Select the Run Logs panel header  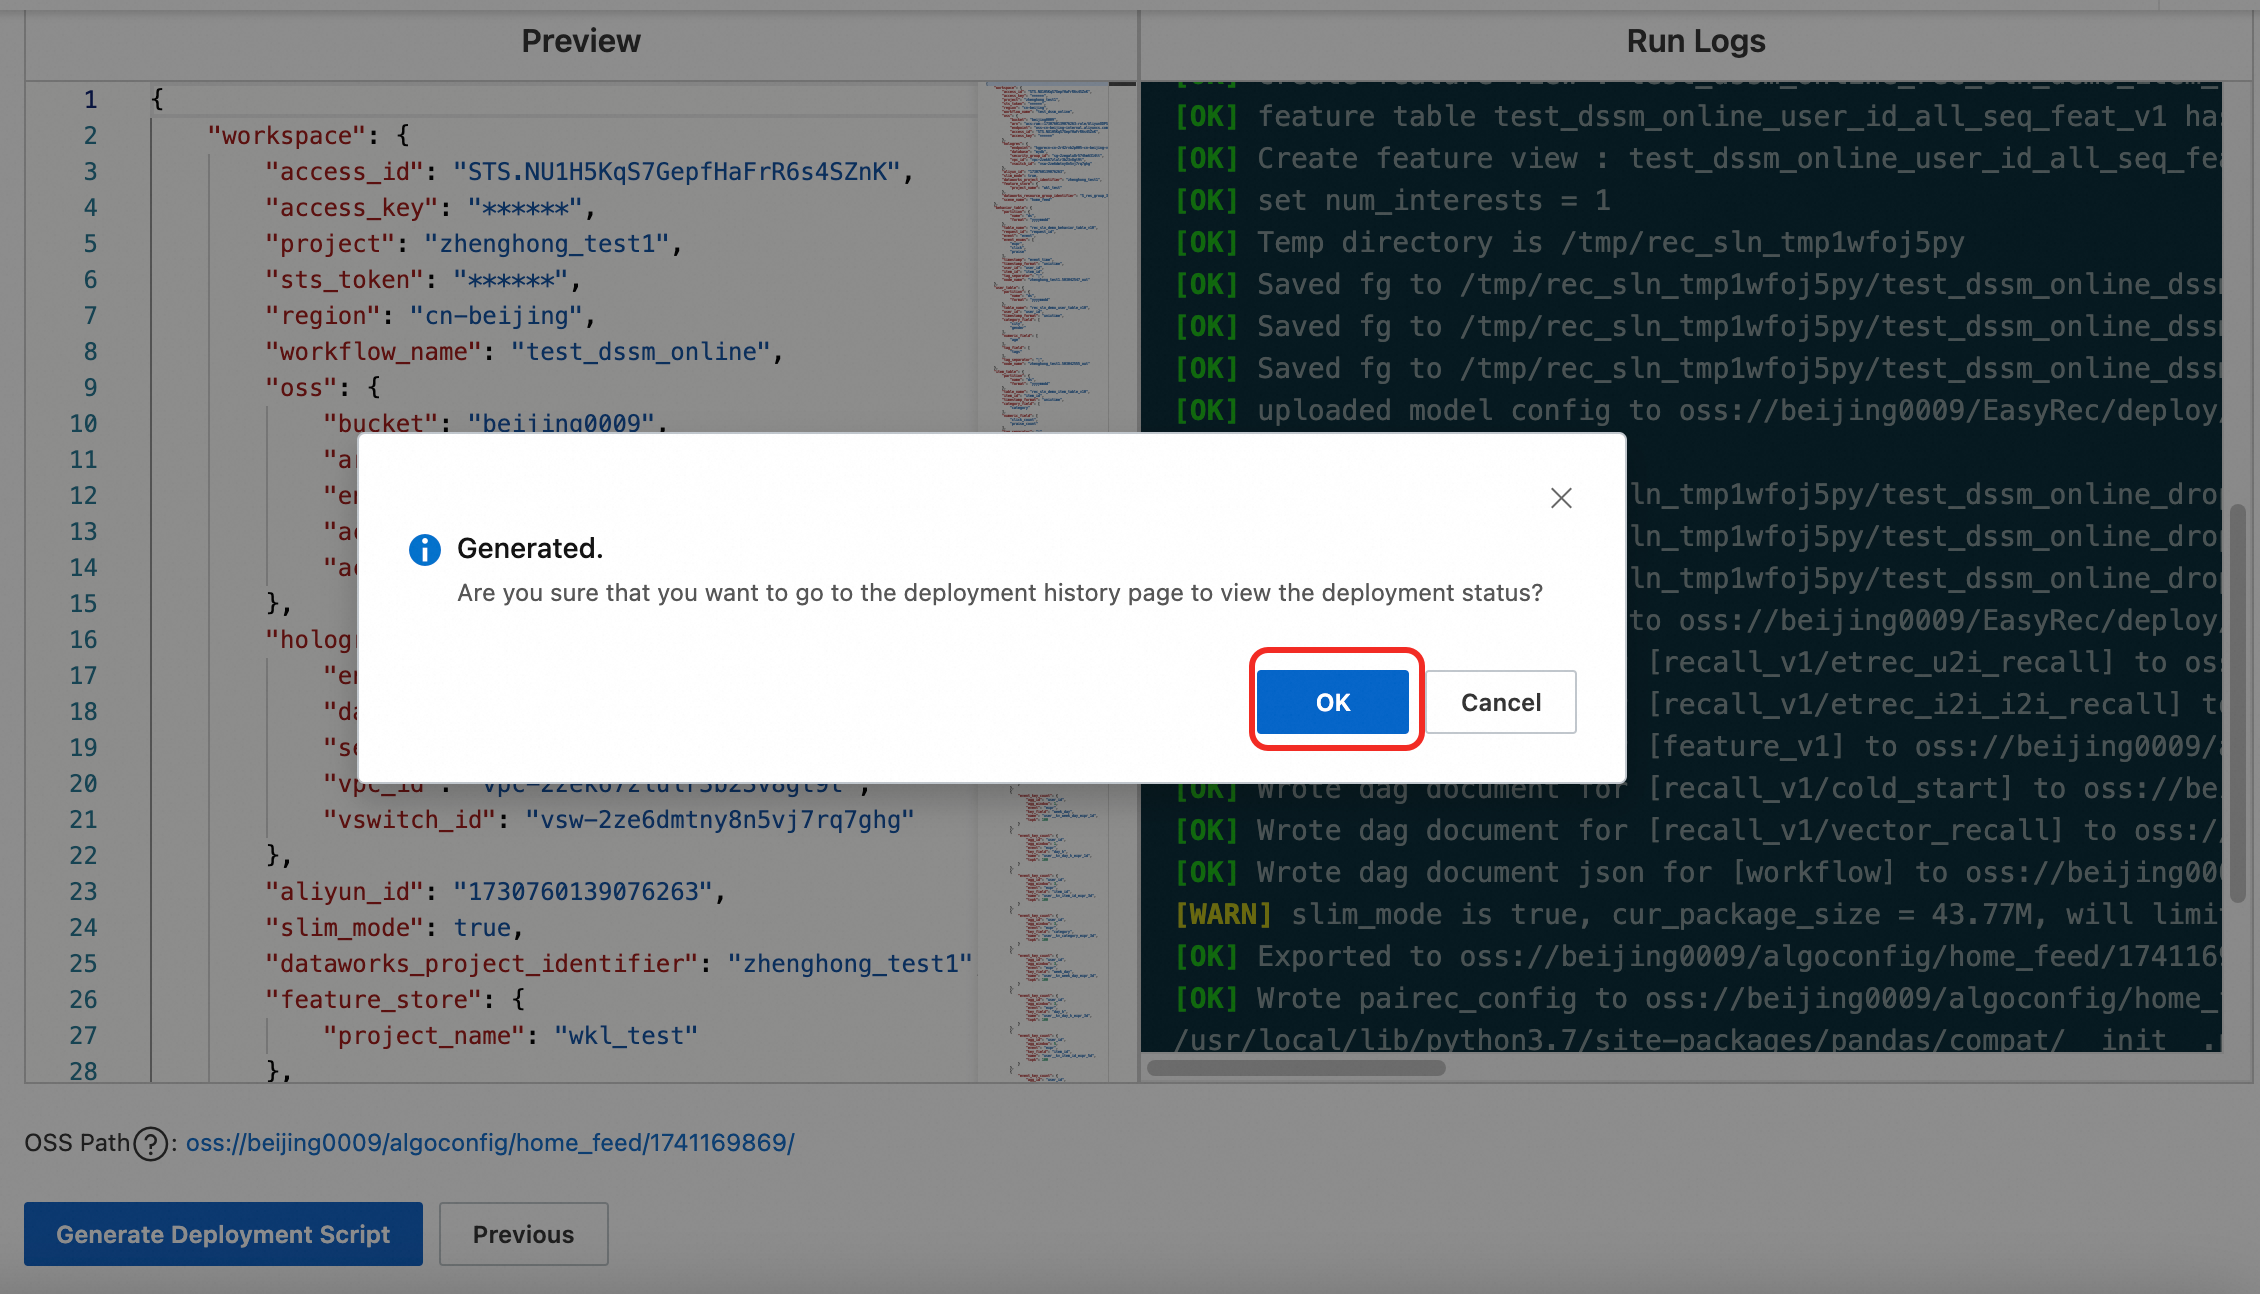[1695, 41]
